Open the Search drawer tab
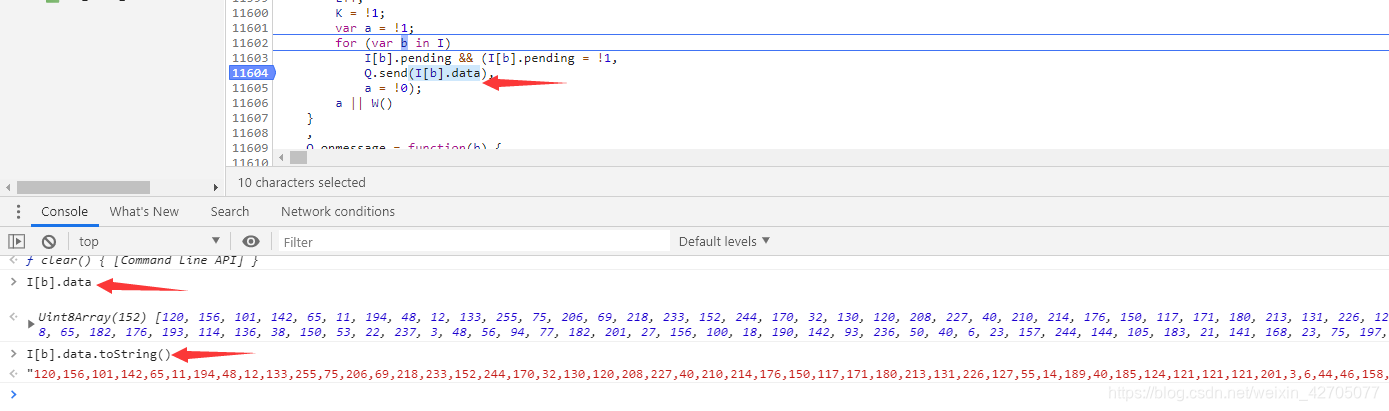The image size is (1389, 411). click(229, 212)
